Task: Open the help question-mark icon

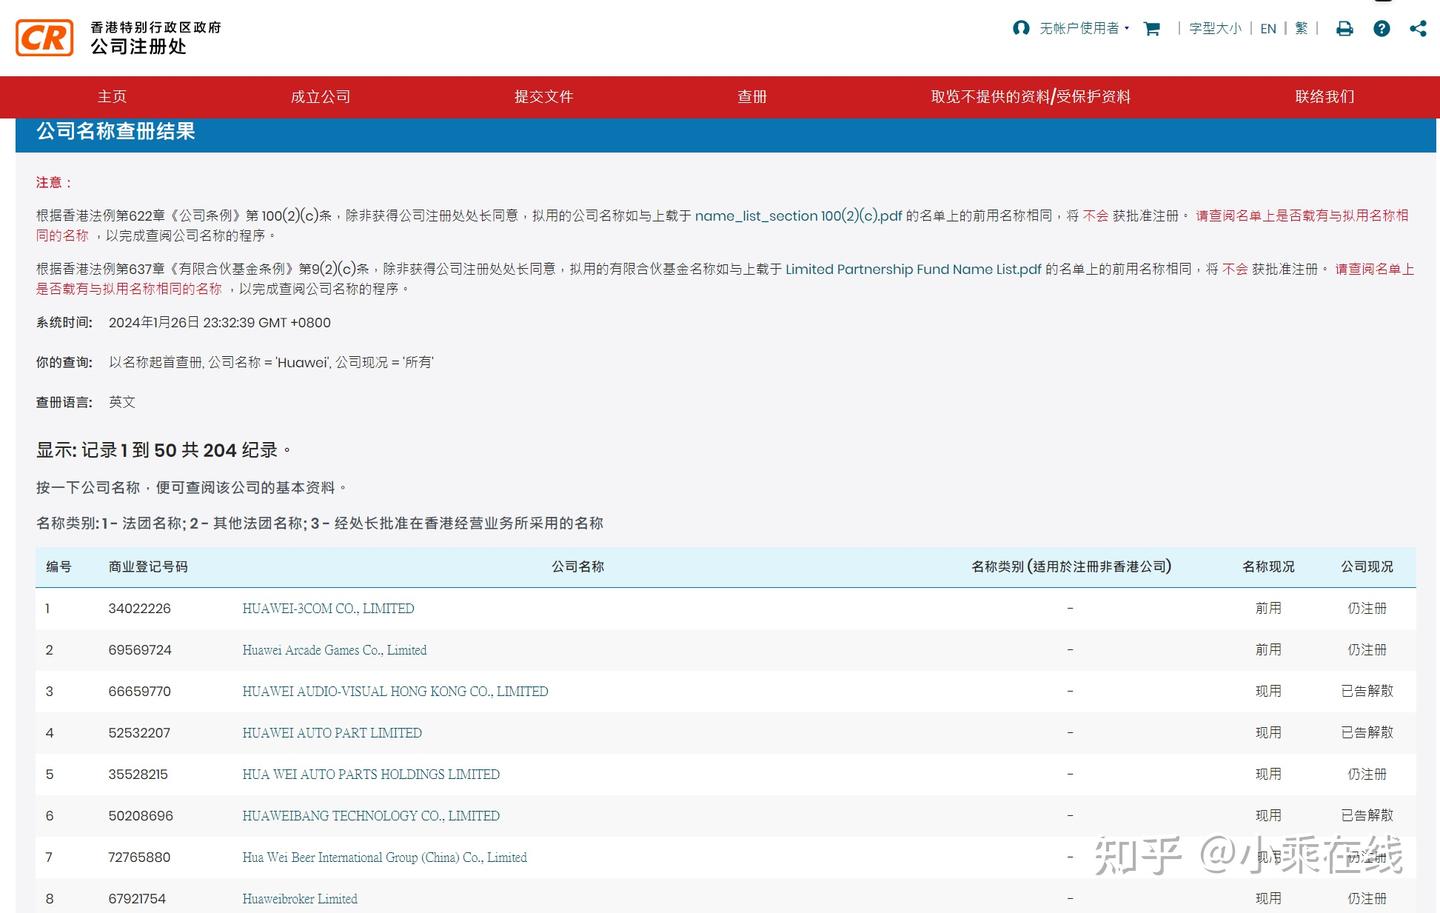Action: pyautogui.click(x=1381, y=28)
